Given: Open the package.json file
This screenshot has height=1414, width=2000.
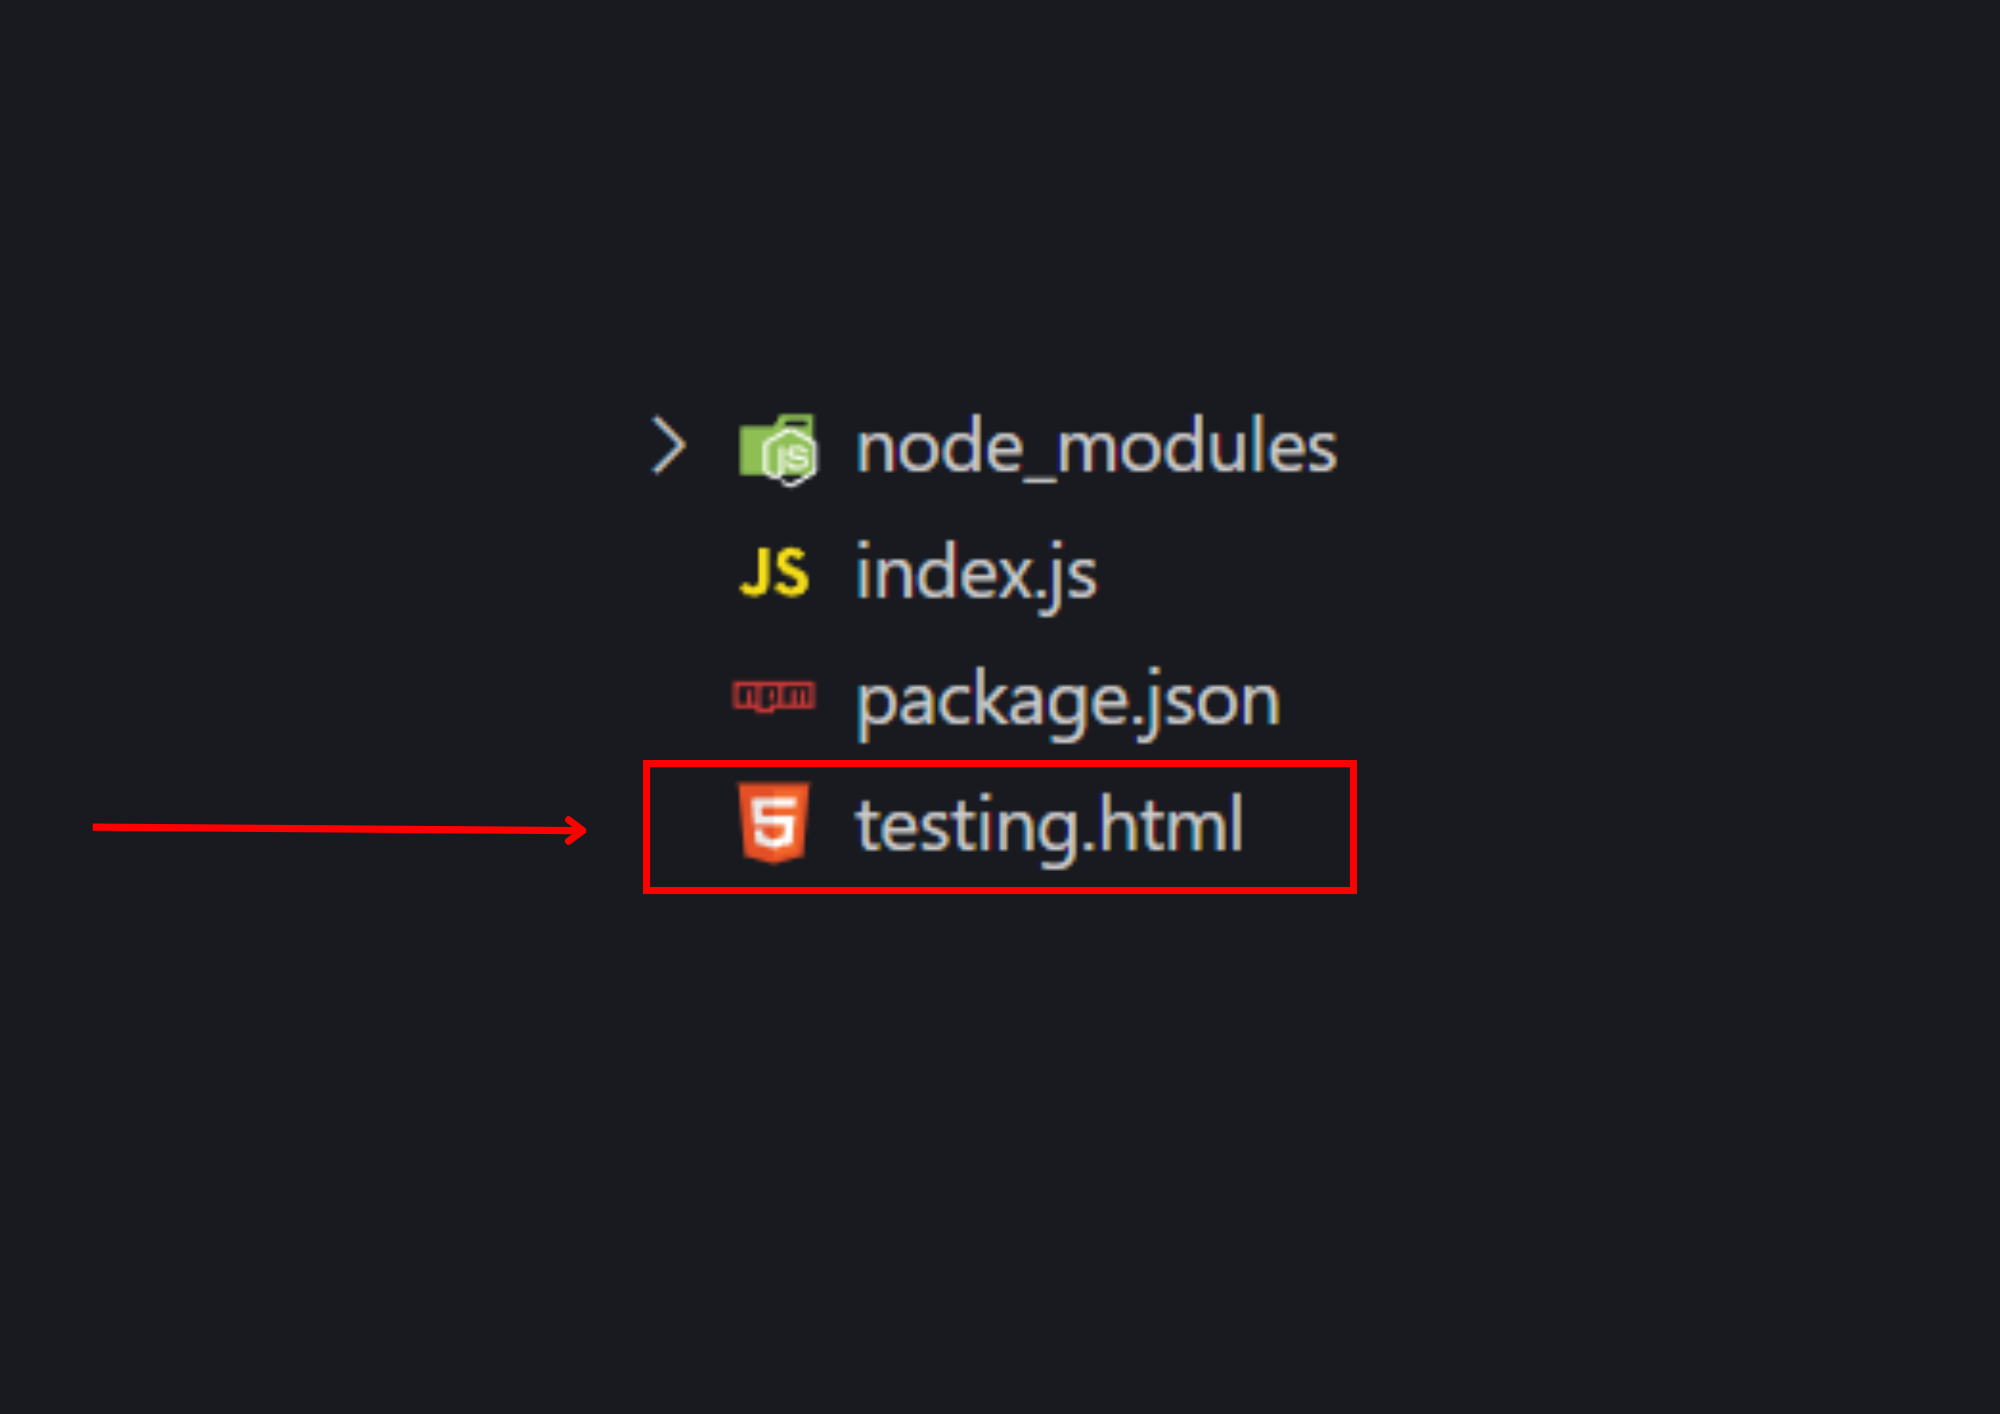Looking at the screenshot, I should 1067,700.
